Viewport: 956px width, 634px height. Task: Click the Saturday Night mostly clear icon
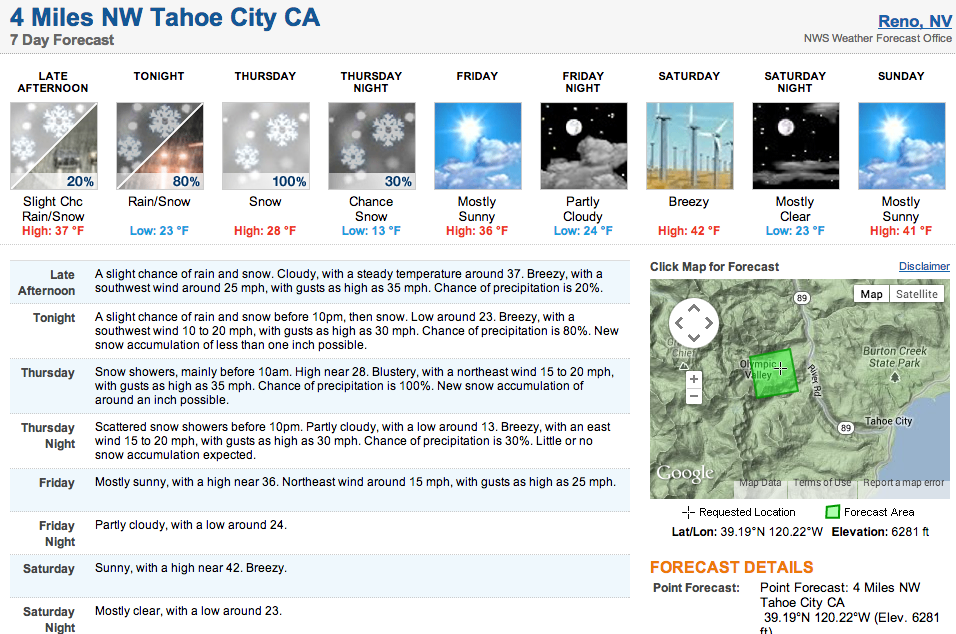(796, 146)
